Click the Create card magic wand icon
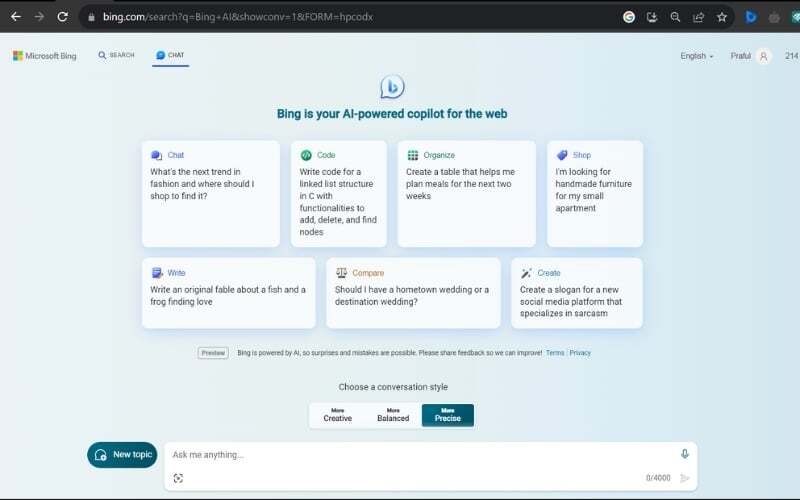 coord(526,273)
